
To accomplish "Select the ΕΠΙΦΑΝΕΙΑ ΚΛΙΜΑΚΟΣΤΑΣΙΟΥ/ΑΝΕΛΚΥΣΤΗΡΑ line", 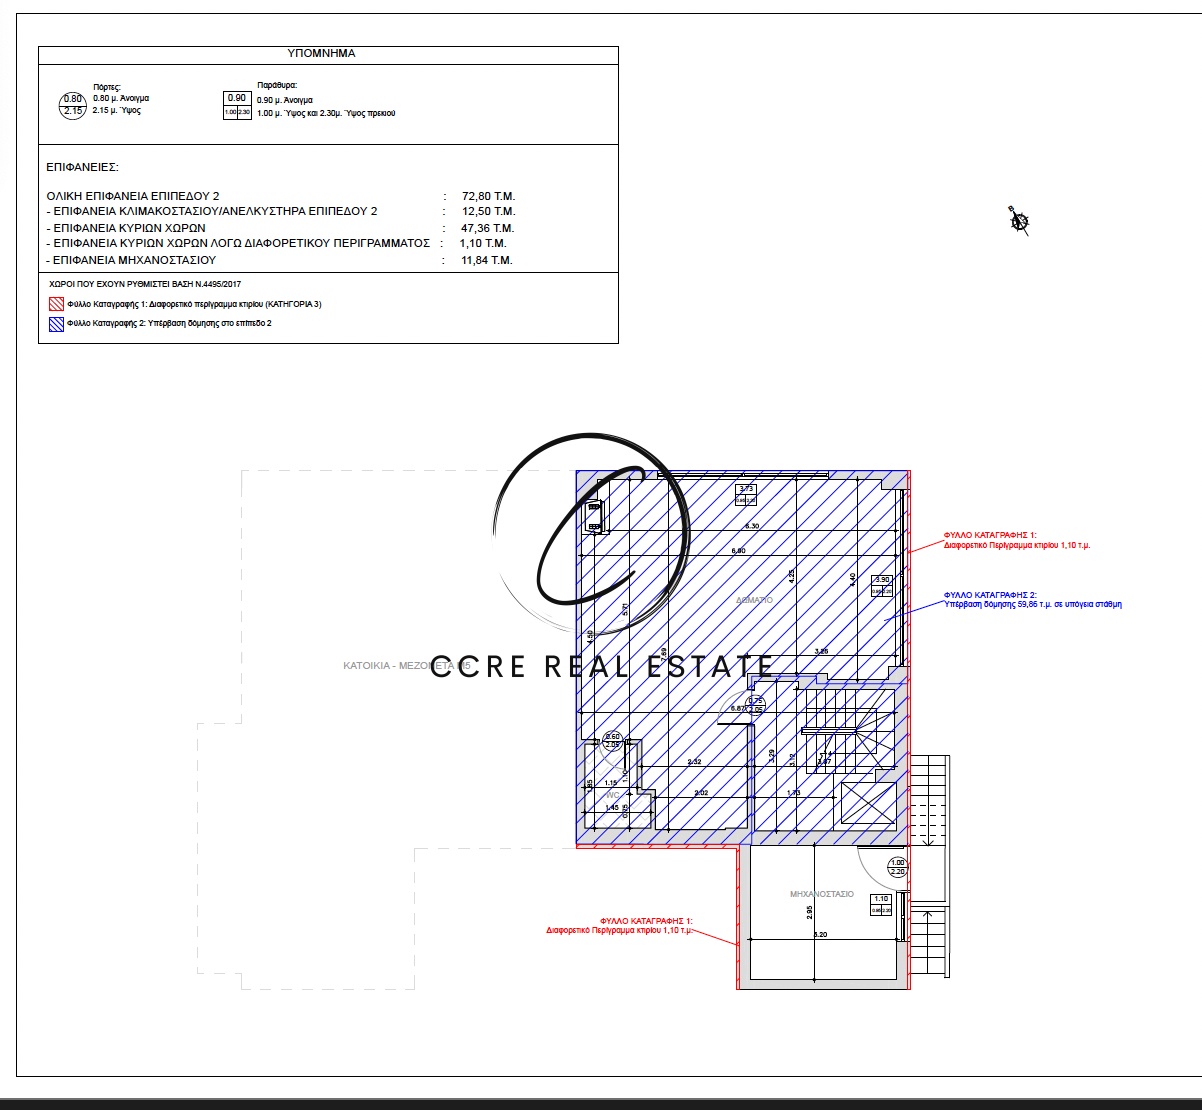I will pyautogui.click(x=212, y=212).
